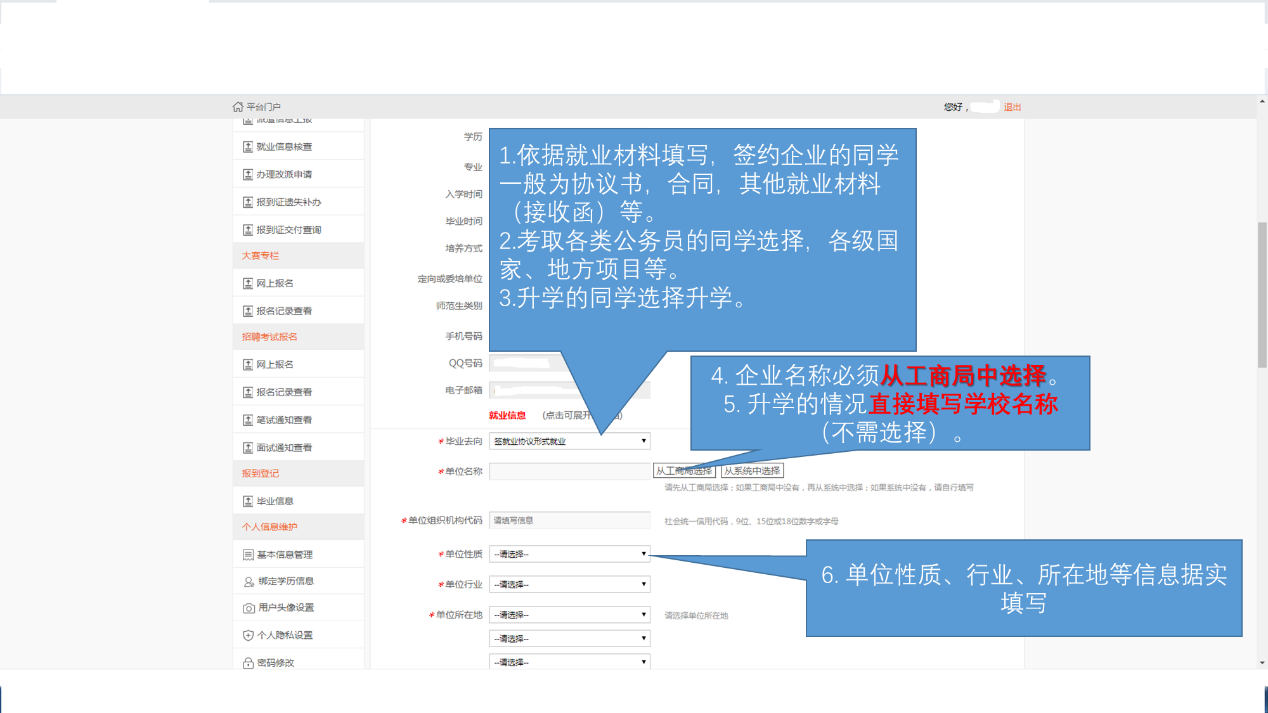Click the 个人隐私设置 shield icon
Image resolution: width=1268 pixels, height=713 pixels.
tap(248, 635)
